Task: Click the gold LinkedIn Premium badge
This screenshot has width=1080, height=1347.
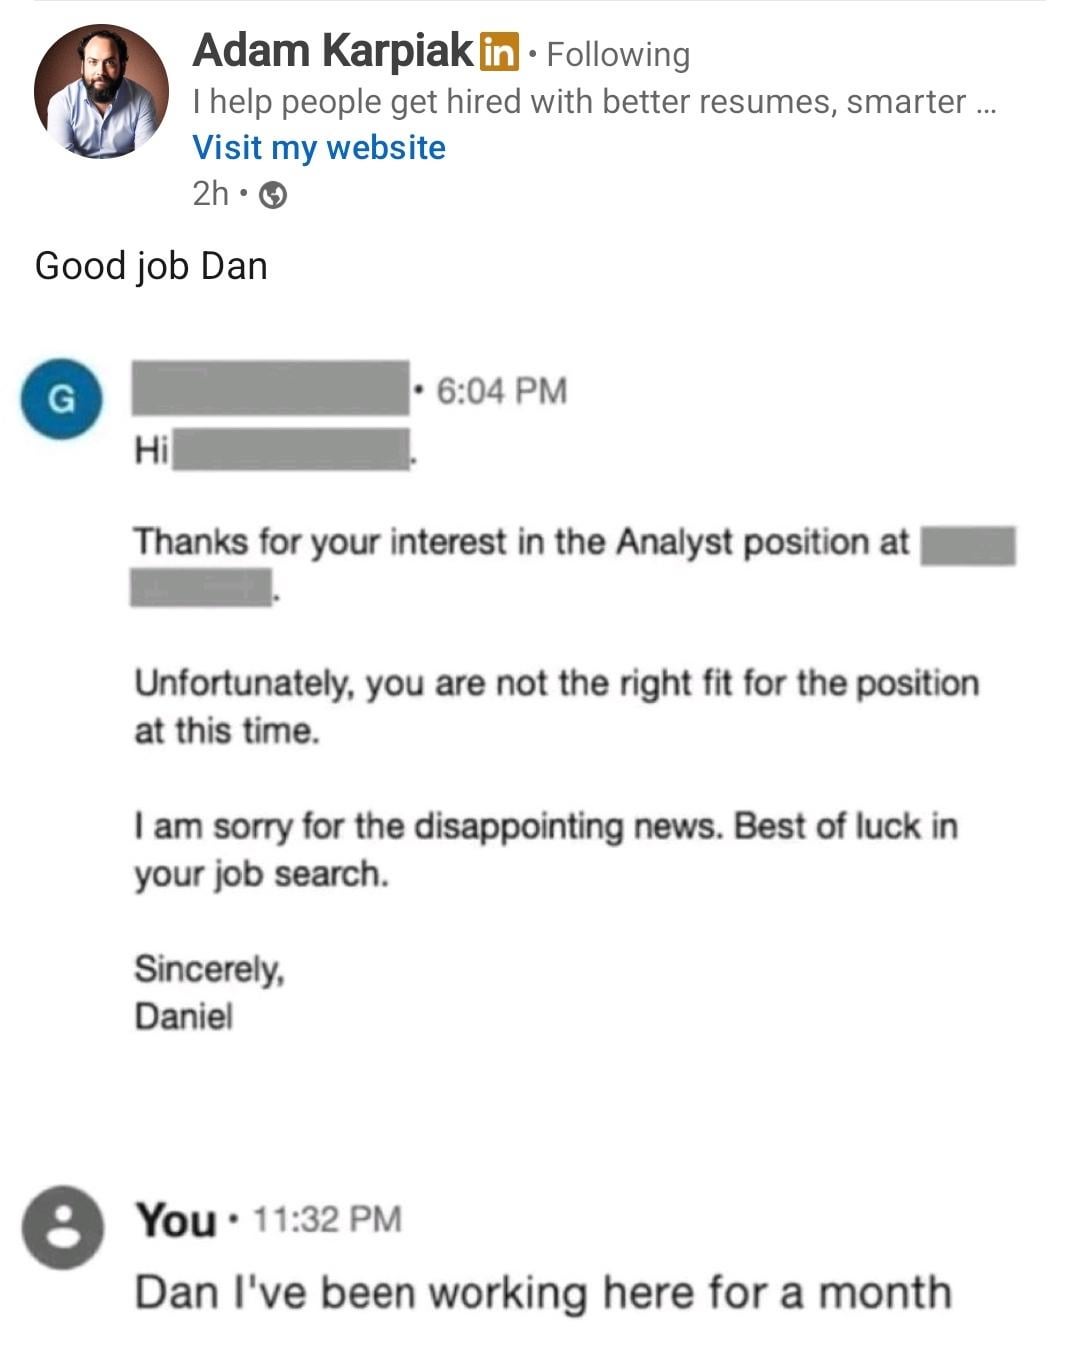Action: coord(500,51)
